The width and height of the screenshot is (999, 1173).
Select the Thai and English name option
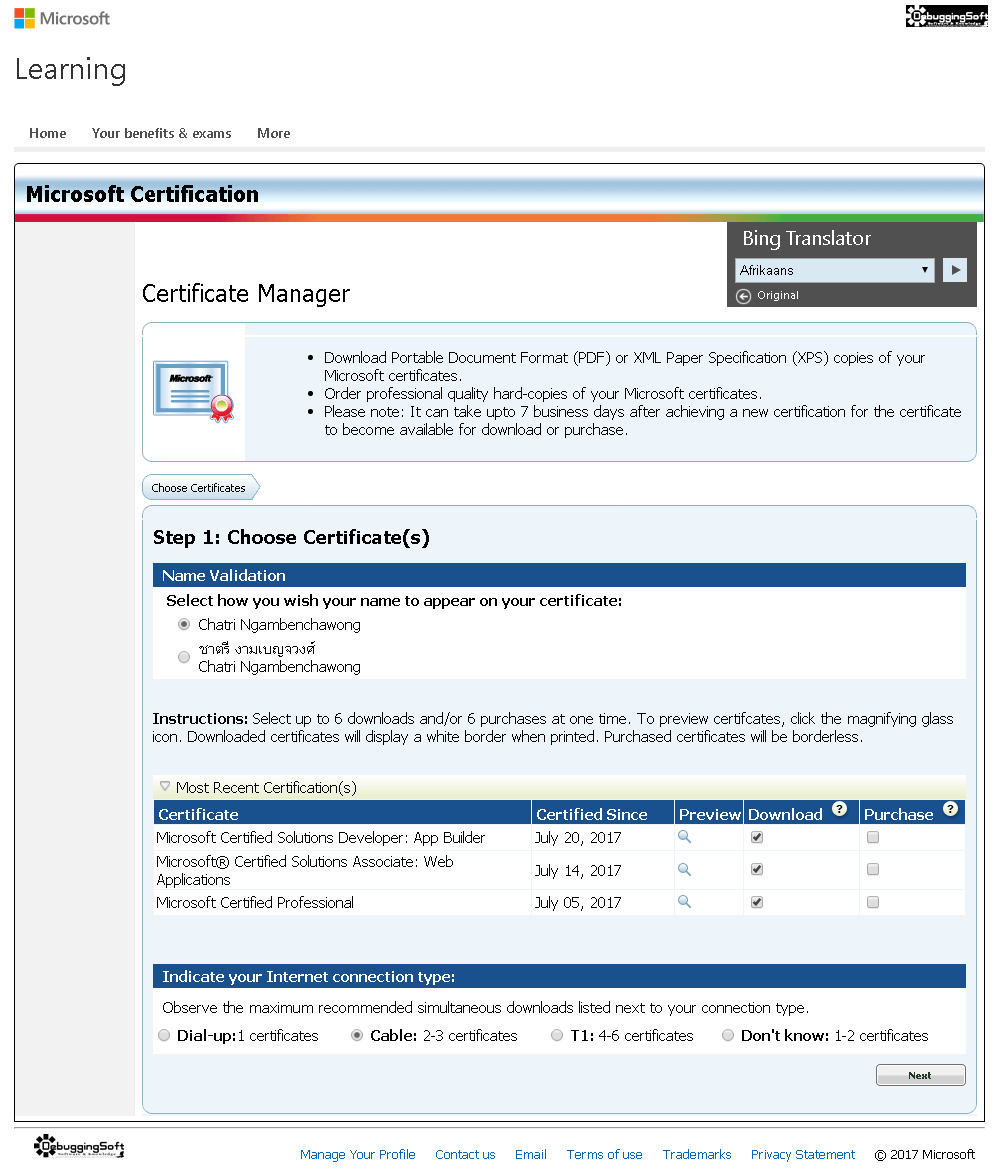pos(184,657)
